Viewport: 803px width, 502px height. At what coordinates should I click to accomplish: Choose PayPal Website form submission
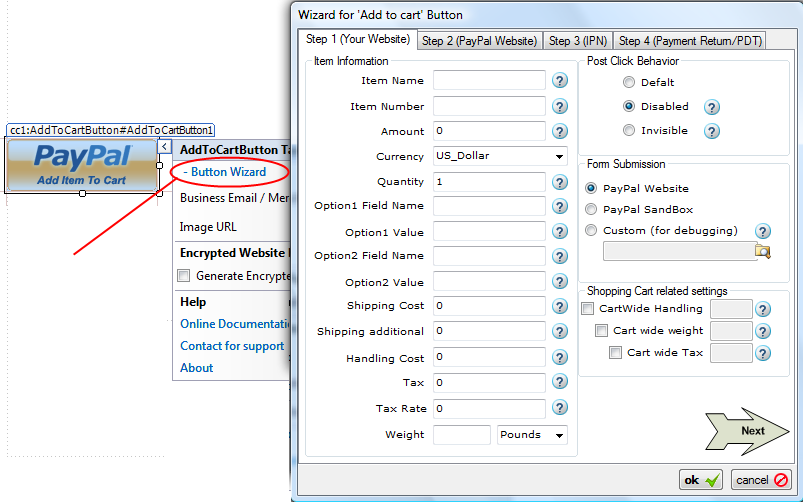pos(591,188)
